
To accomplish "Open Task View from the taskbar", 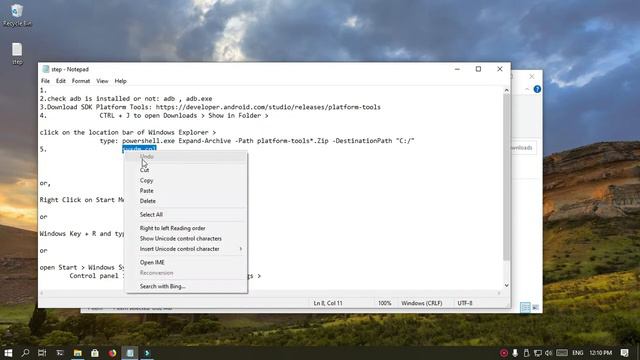I will [42, 353].
